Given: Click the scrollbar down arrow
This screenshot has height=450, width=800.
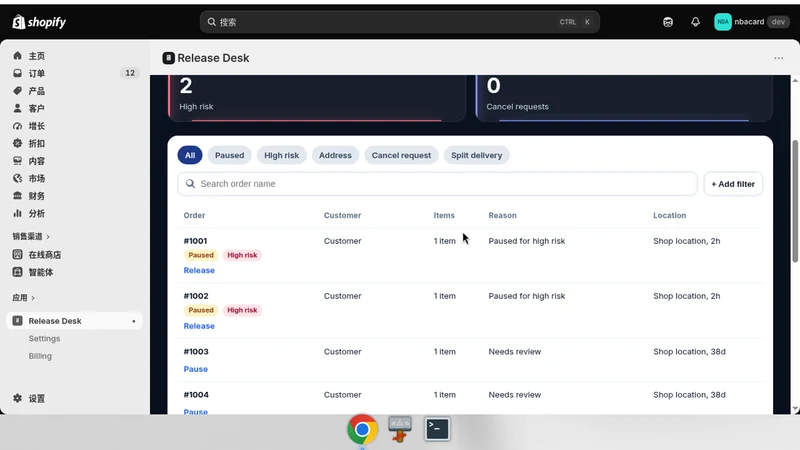Looking at the screenshot, I should [795, 409].
